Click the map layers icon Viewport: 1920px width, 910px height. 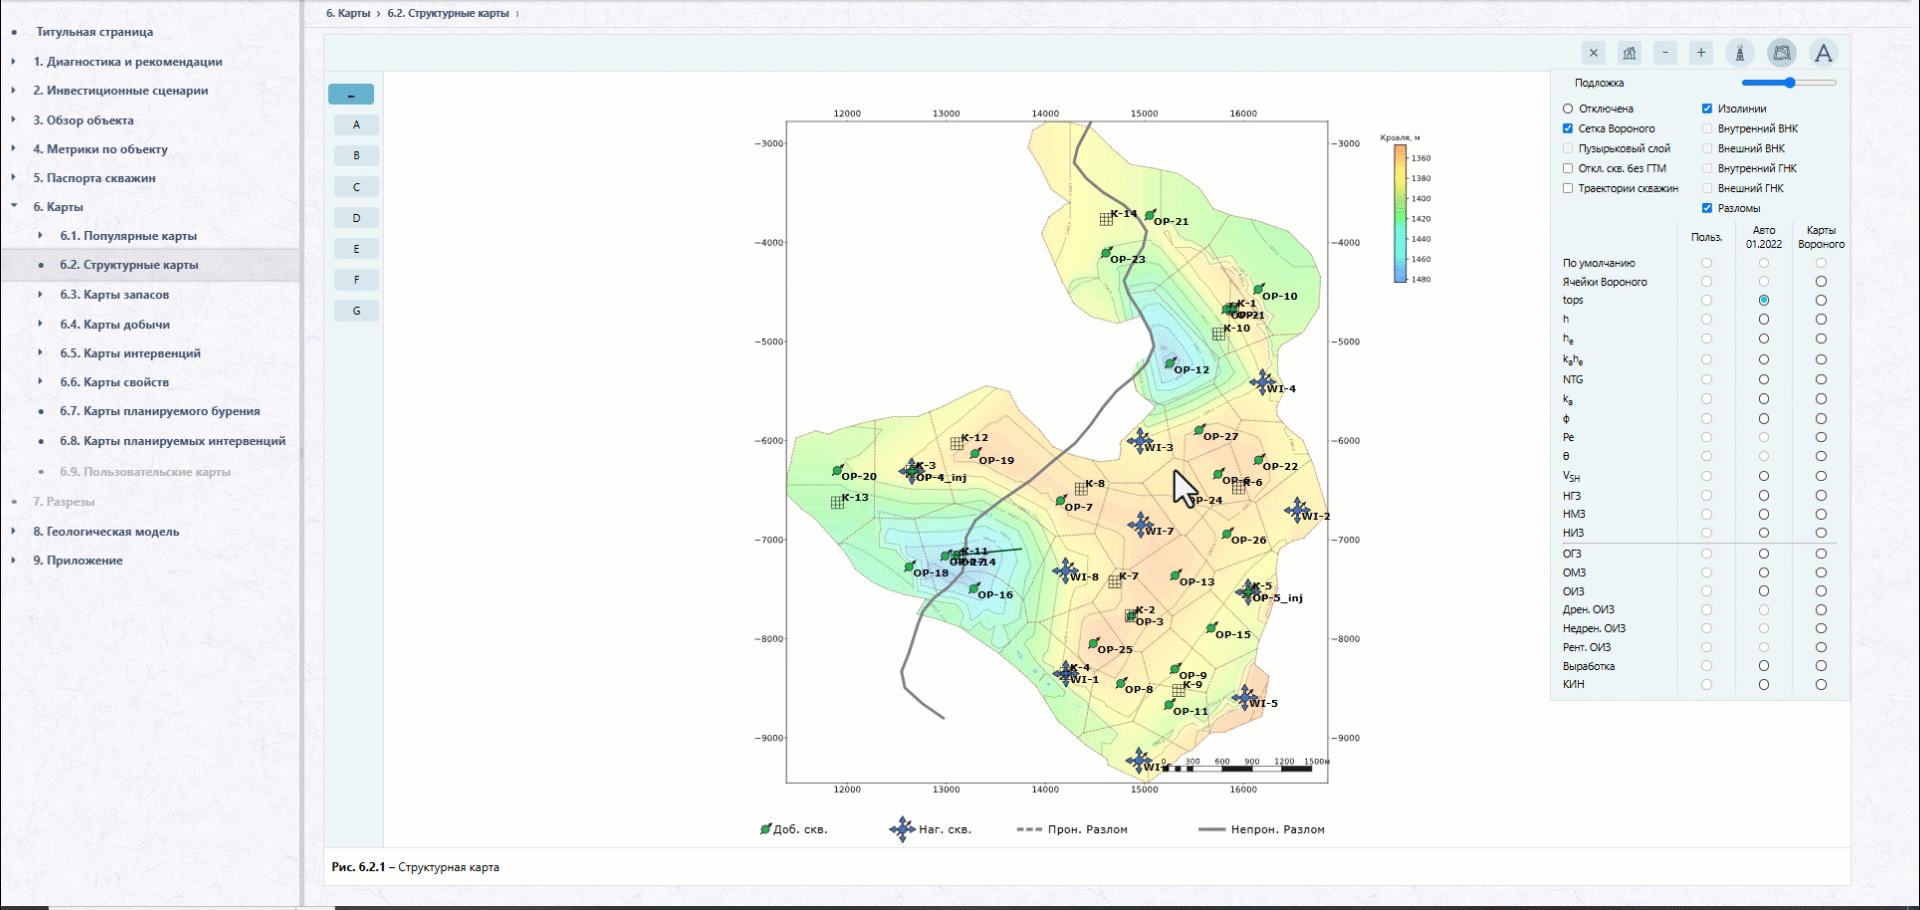[1782, 53]
